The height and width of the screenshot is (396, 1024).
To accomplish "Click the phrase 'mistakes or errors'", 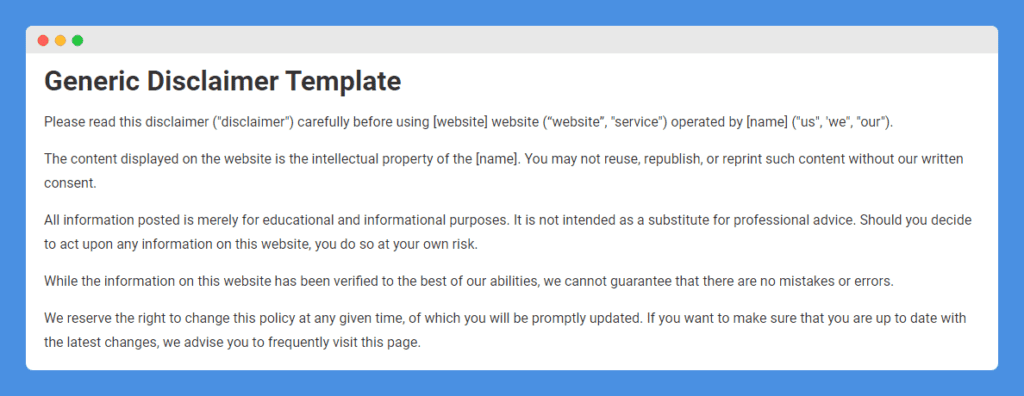I will (846, 282).
